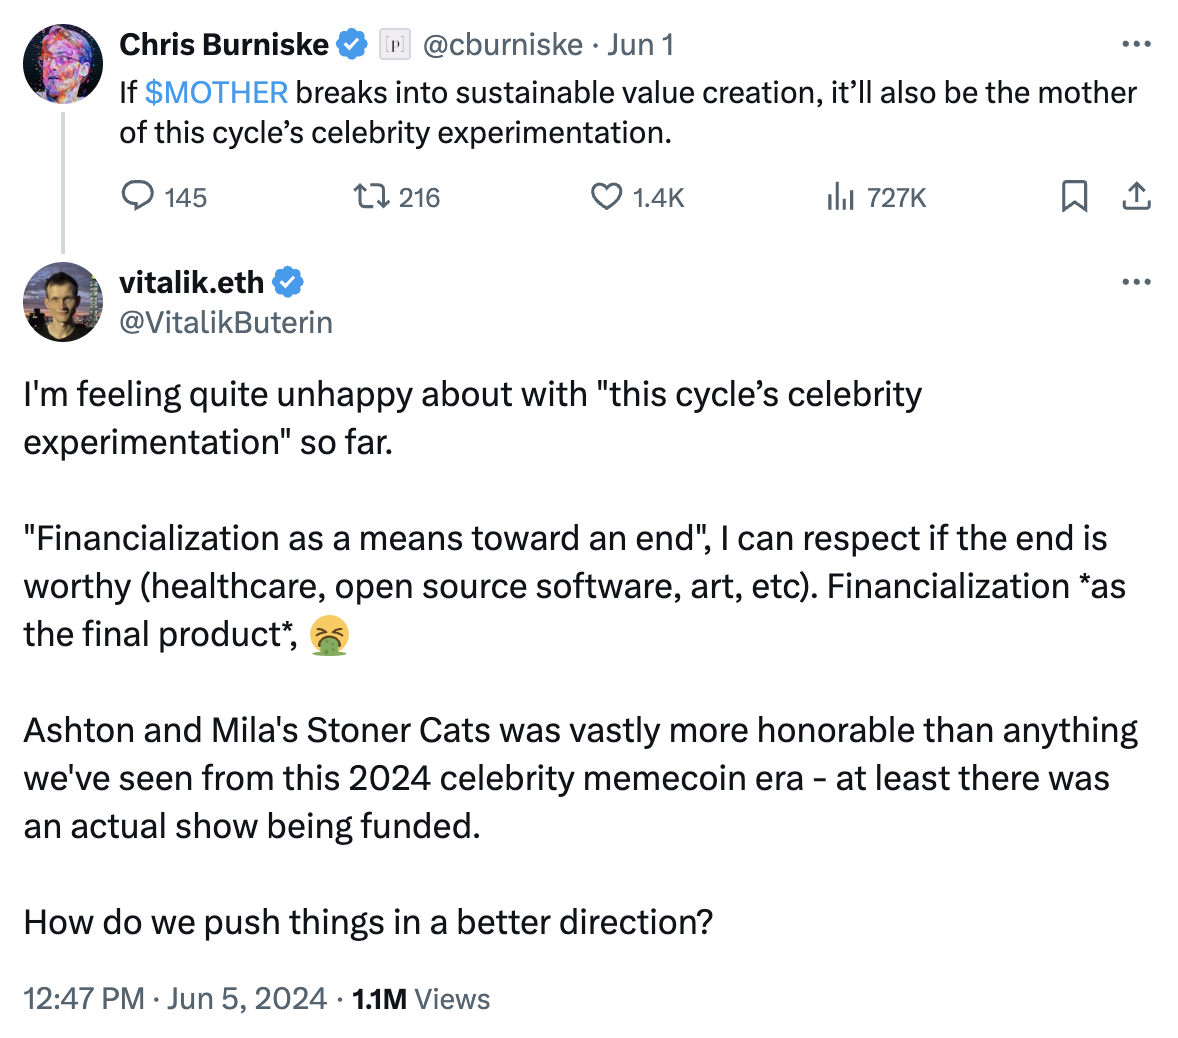1178x1038 pixels.
Task: Click the @cburniske handle
Action: click(x=499, y=44)
